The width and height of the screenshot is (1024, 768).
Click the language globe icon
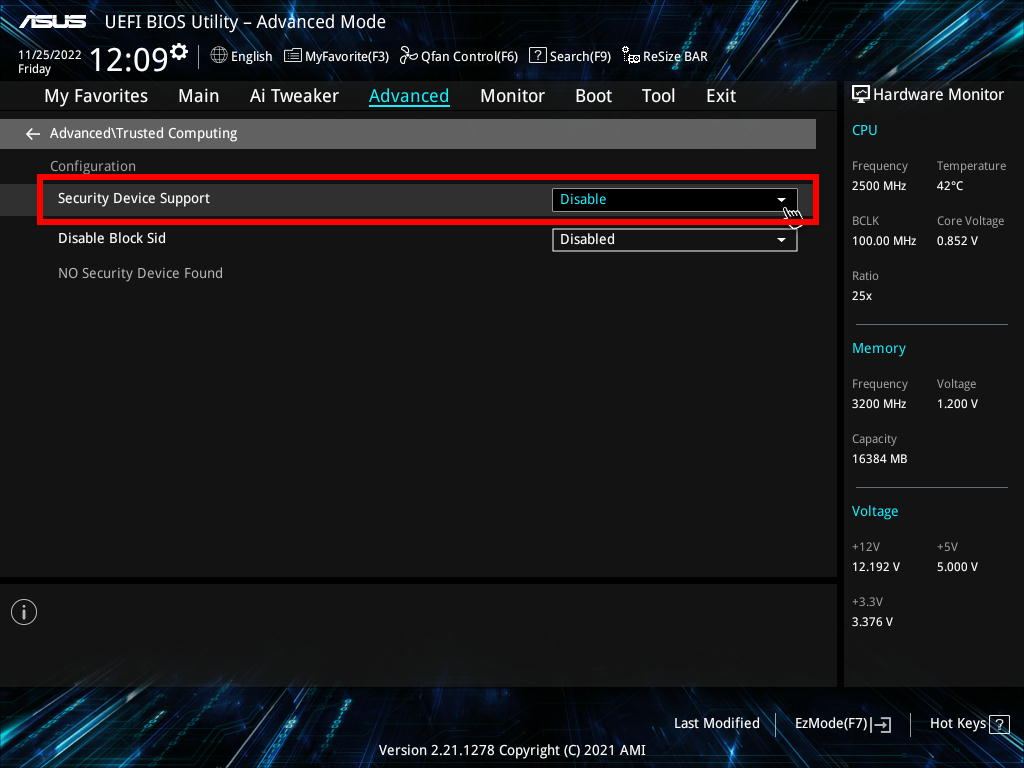[x=219, y=56]
